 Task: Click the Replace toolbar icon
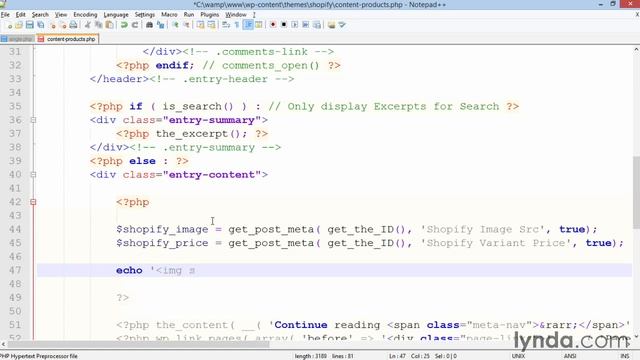click(x=160, y=25)
